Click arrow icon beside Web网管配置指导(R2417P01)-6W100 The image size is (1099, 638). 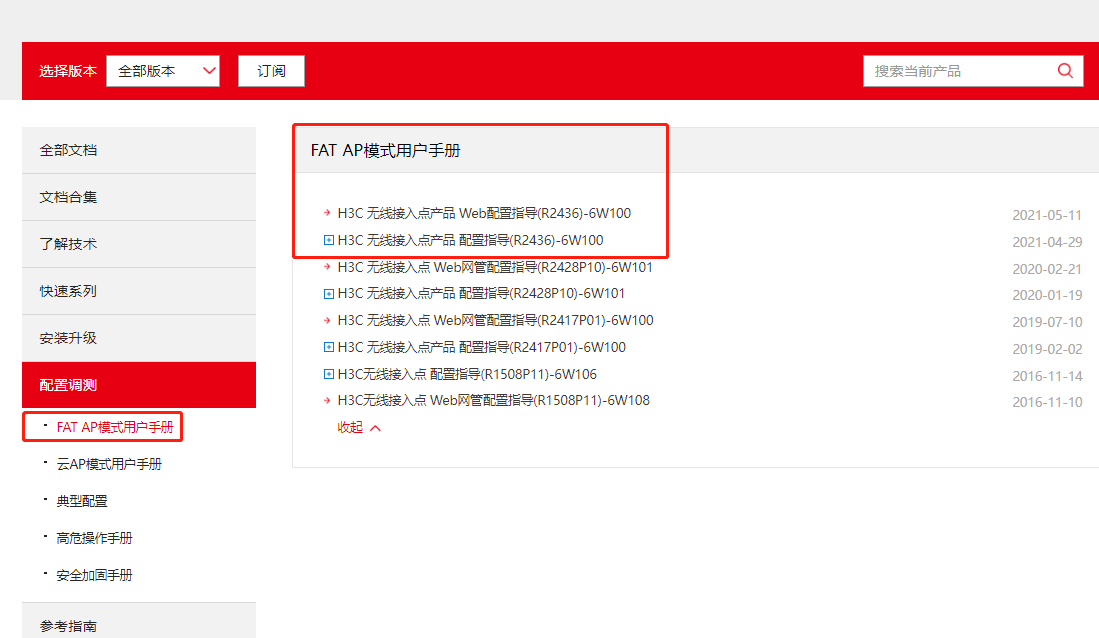tap(327, 320)
